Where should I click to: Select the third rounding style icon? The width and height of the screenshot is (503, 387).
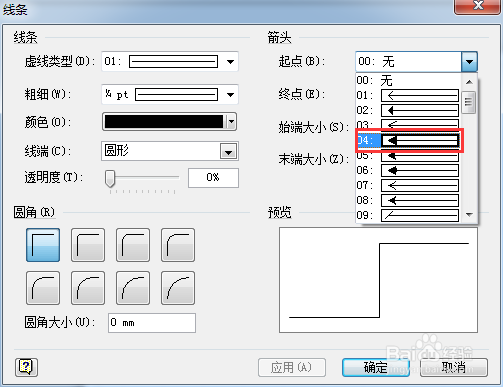(133, 245)
